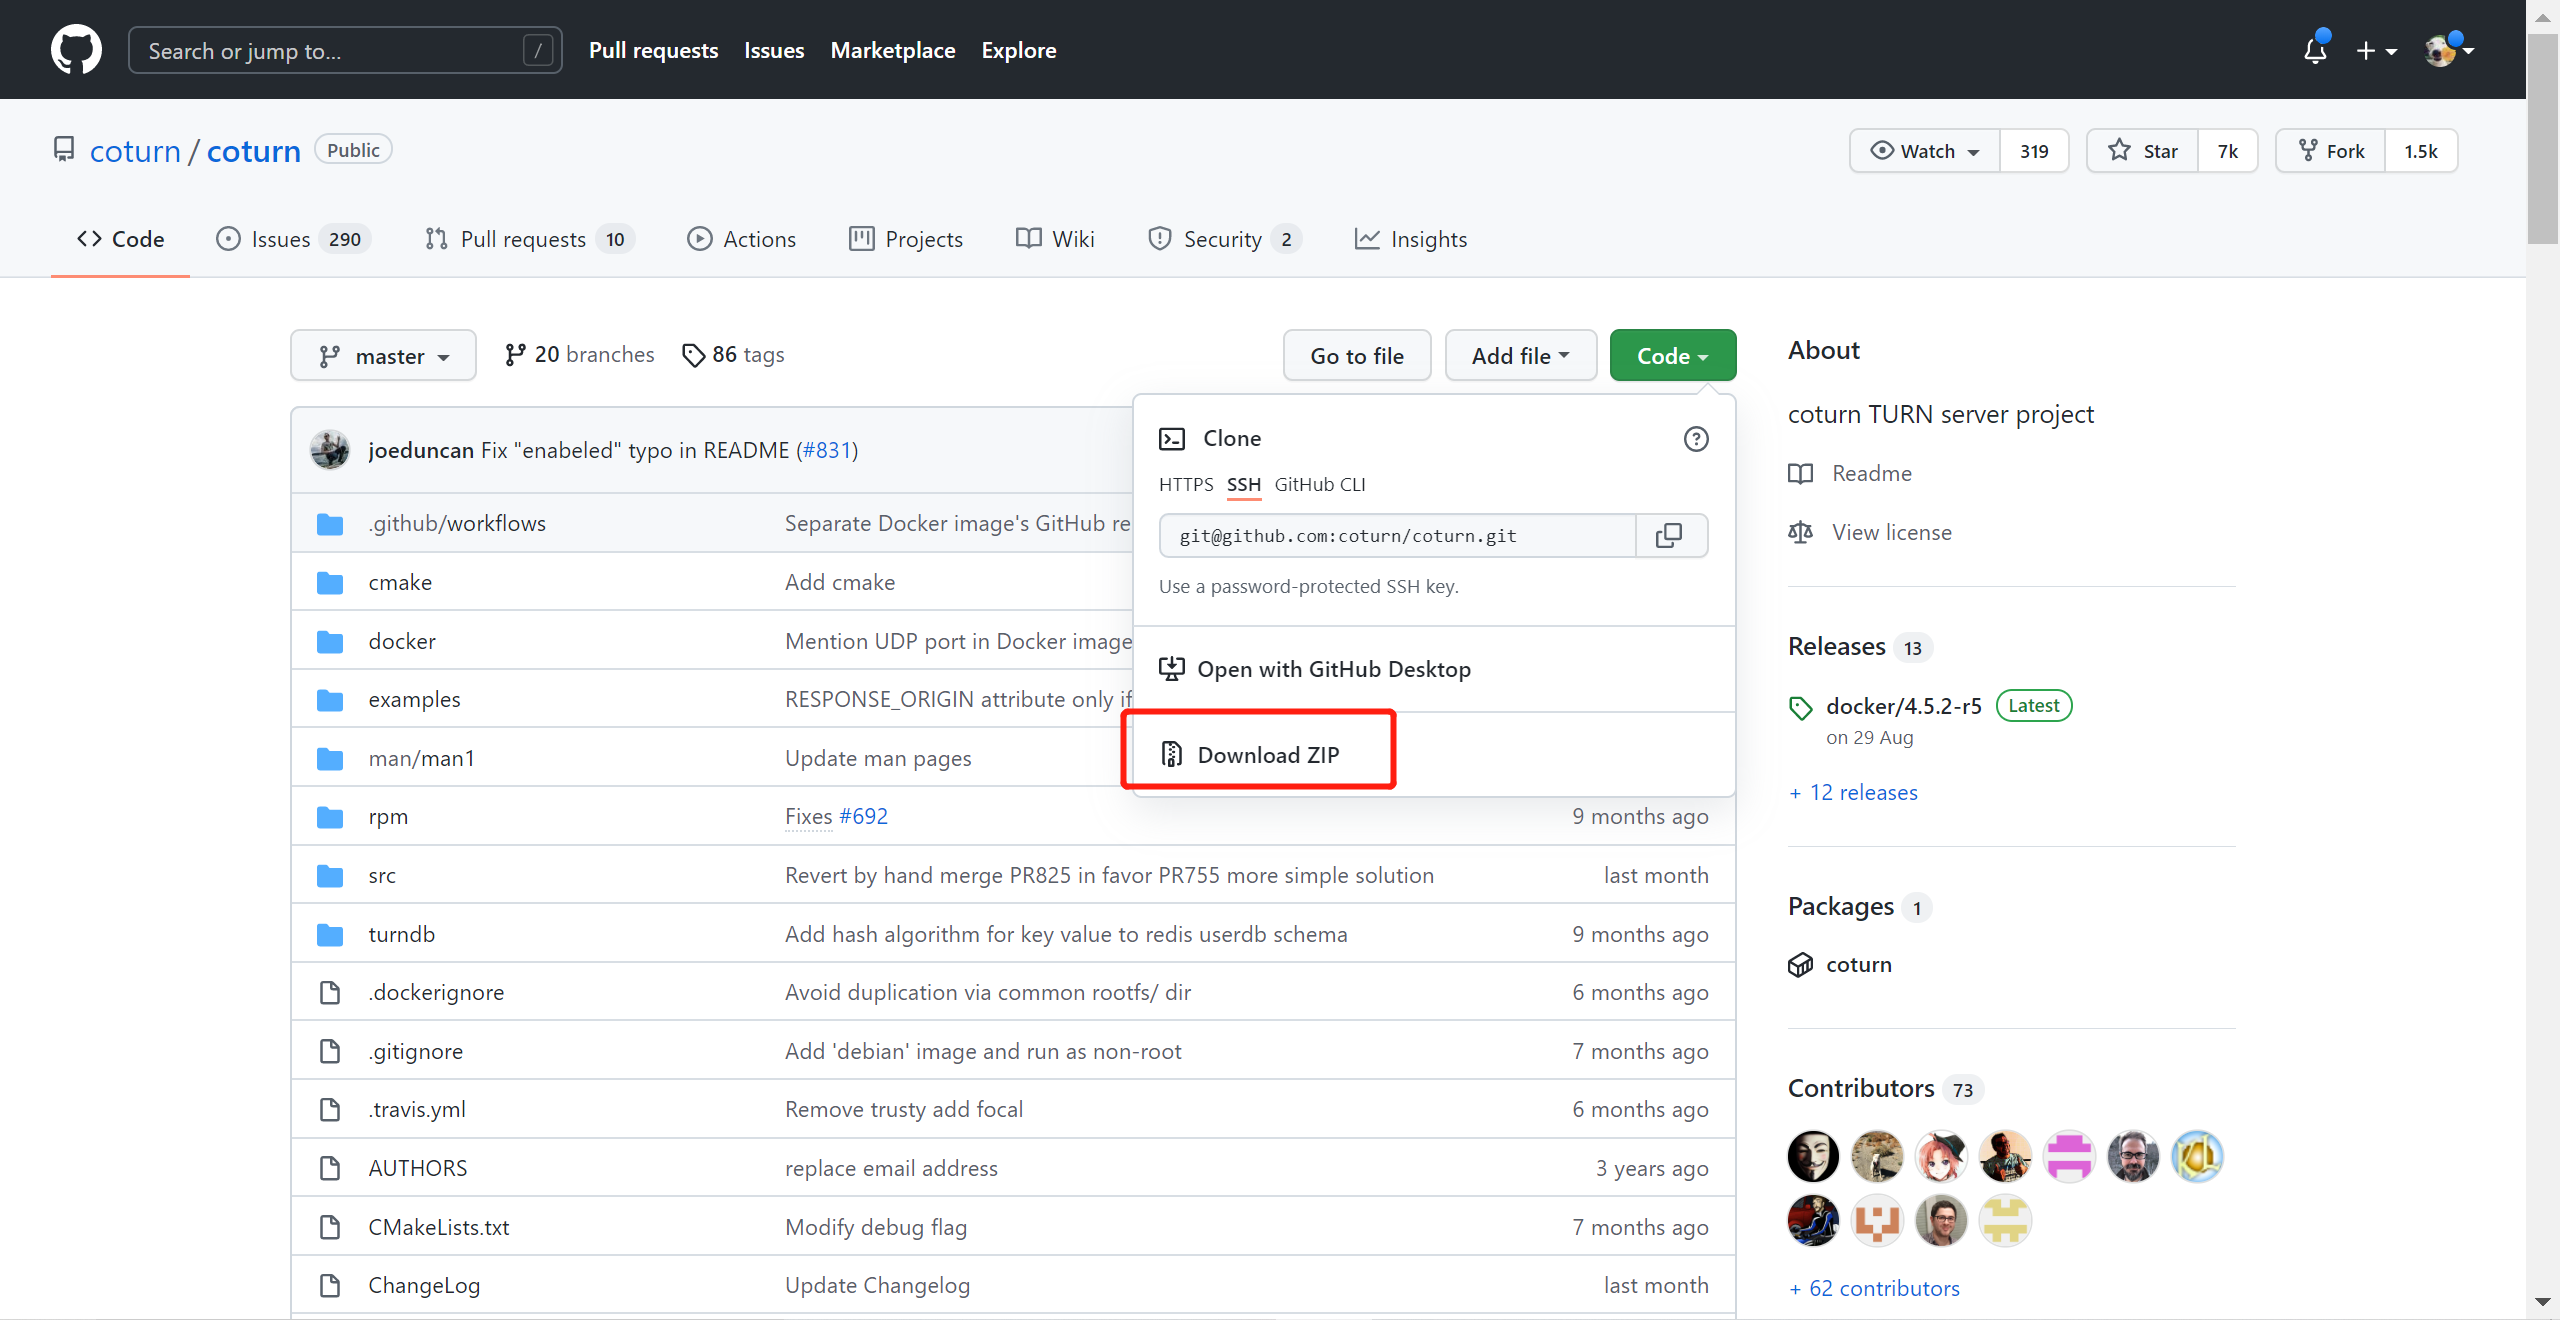Switch clone protocol to HTTPS

click(x=1185, y=485)
